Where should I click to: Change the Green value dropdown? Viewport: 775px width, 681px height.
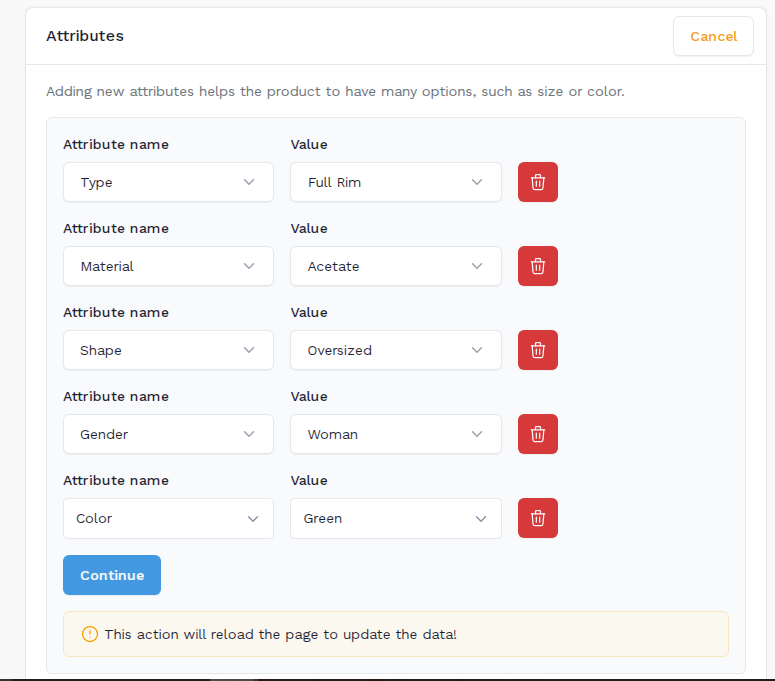(395, 518)
